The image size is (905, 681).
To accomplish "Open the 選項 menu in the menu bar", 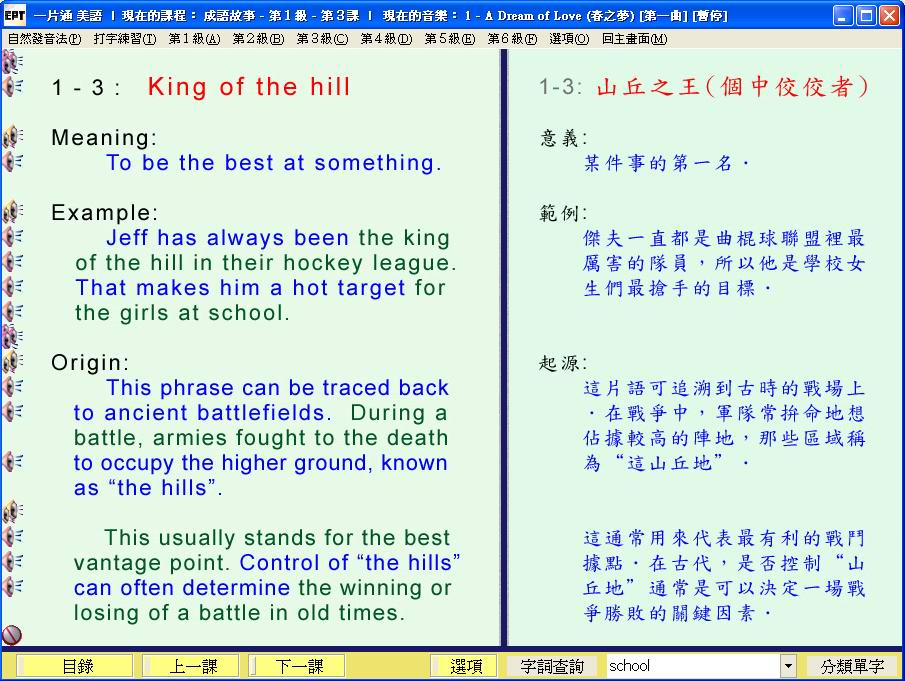I will pos(569,39).
